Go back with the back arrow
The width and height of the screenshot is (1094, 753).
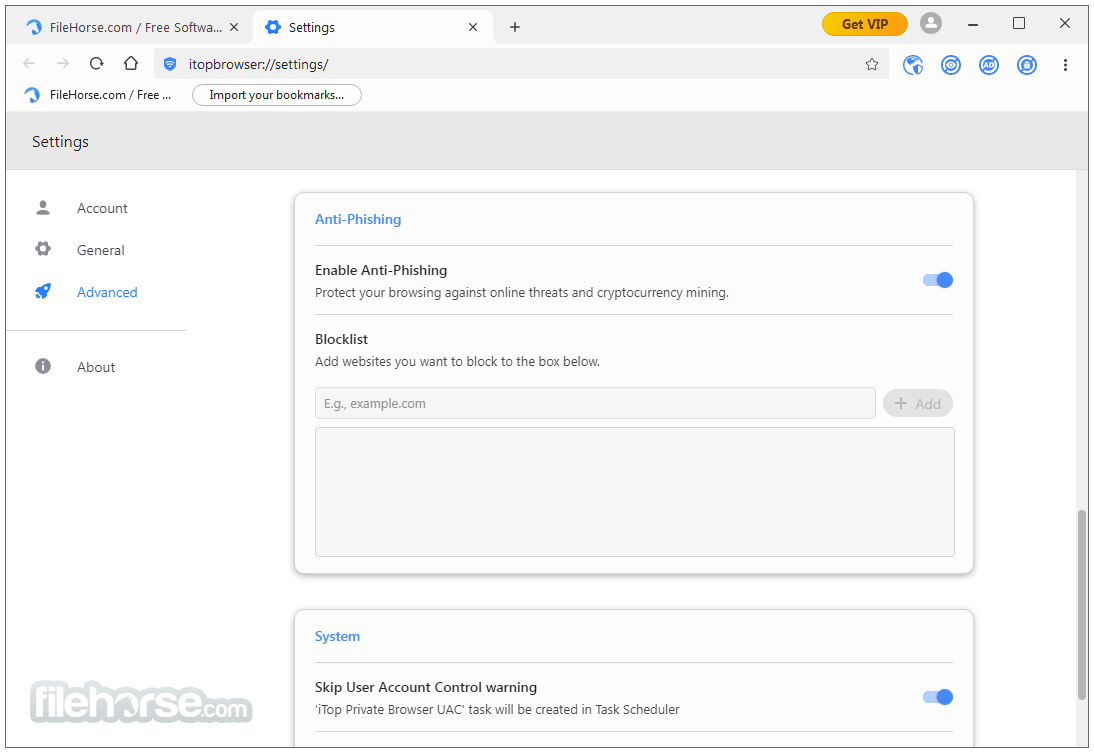29,64
